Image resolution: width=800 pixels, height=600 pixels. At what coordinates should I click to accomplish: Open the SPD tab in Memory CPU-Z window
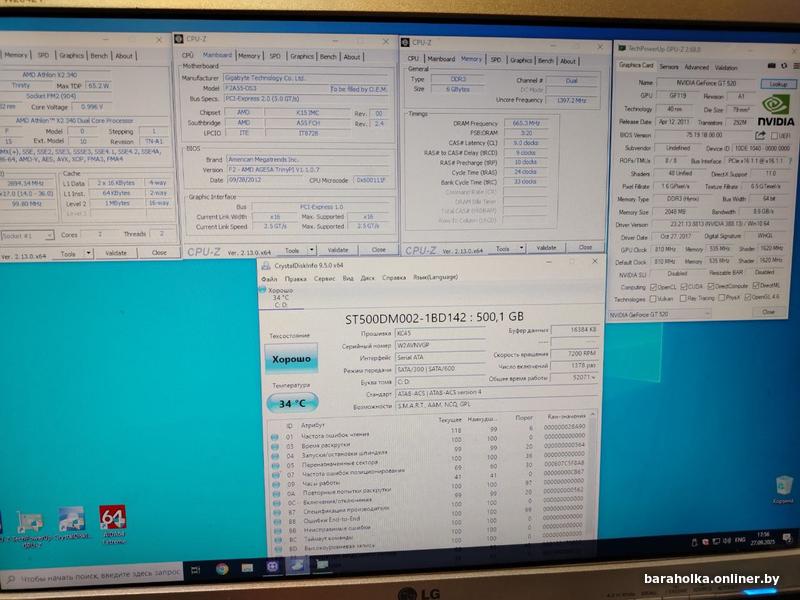(495, 60)
